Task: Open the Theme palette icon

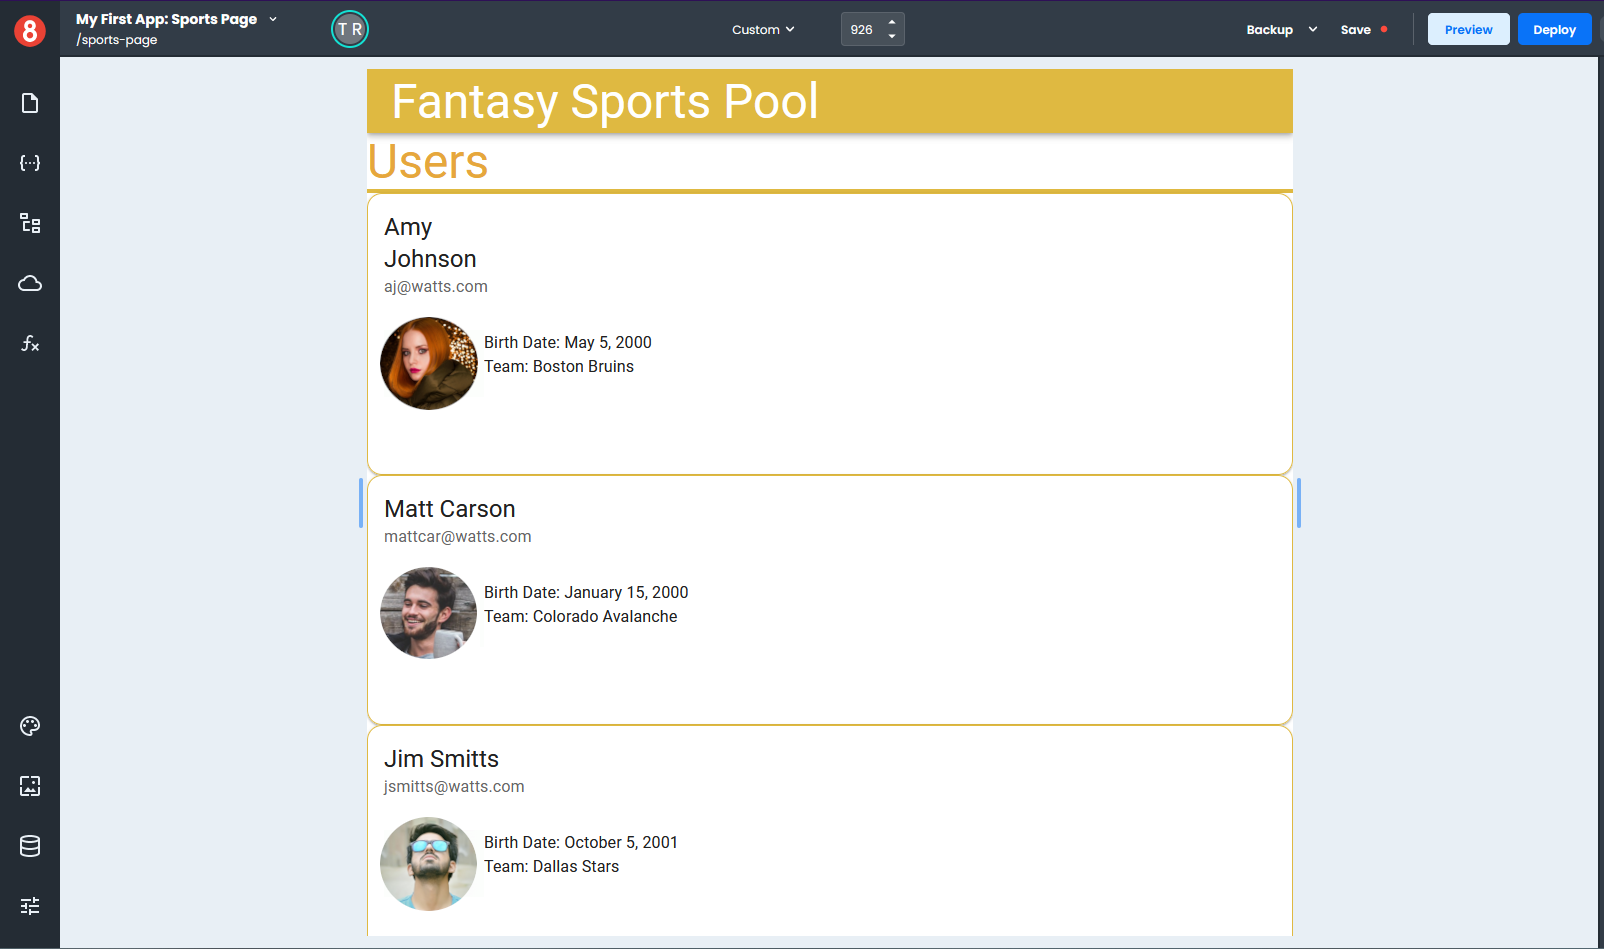Action: tap(30, 726)
